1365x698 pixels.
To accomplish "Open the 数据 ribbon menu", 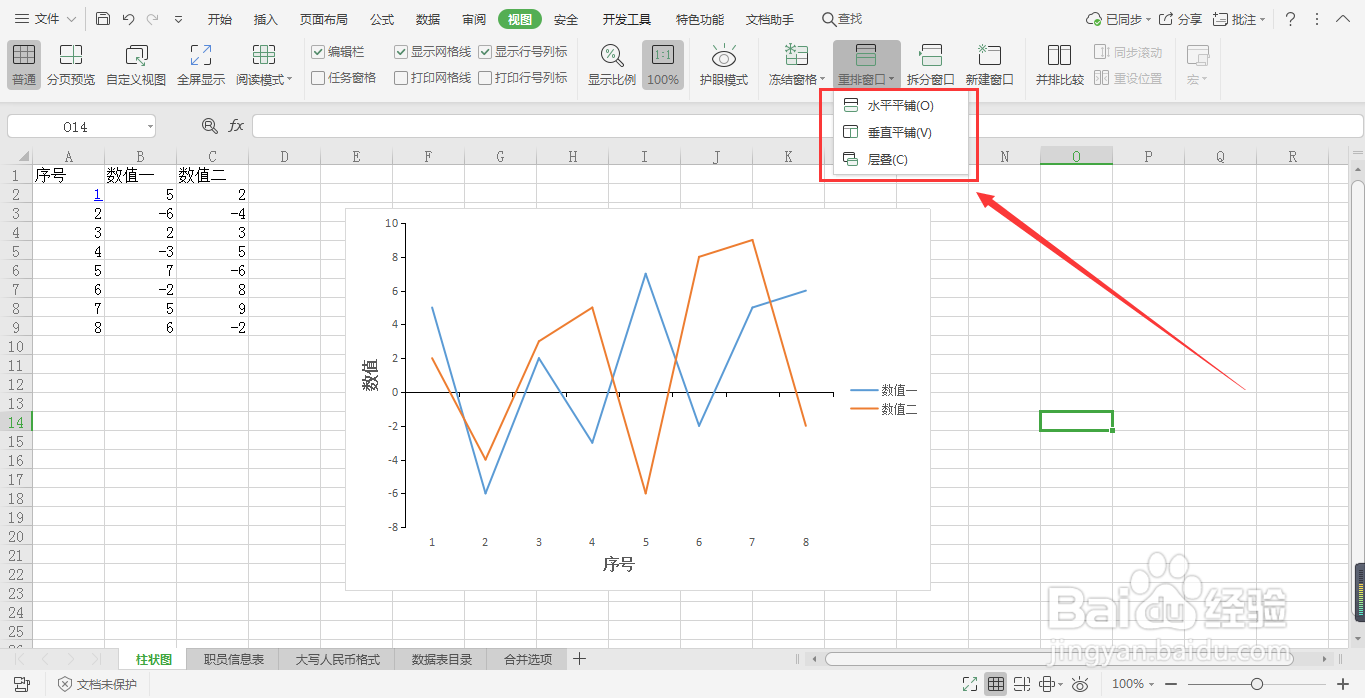I will tap(427, 18).
